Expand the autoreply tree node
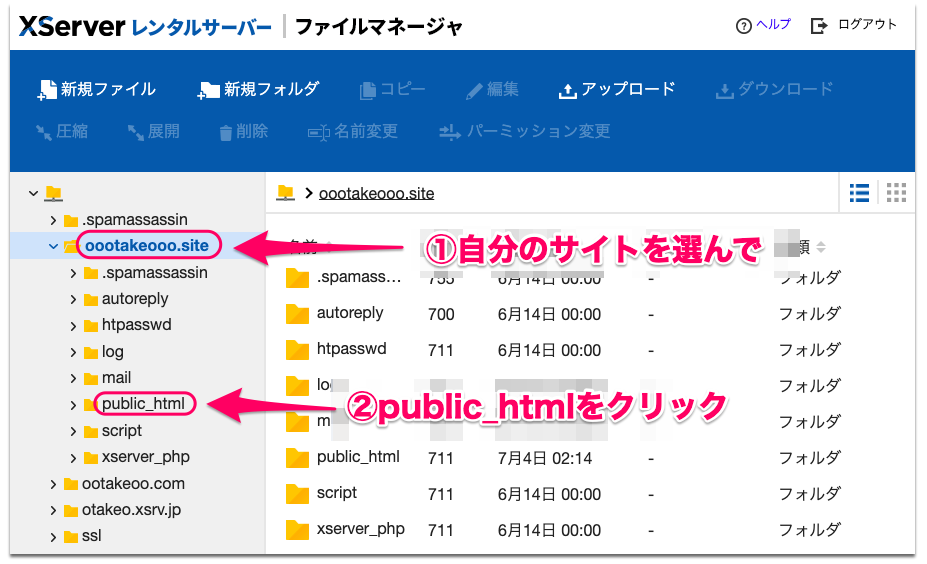This screenshot has height=564, width=927. [73, 299]
